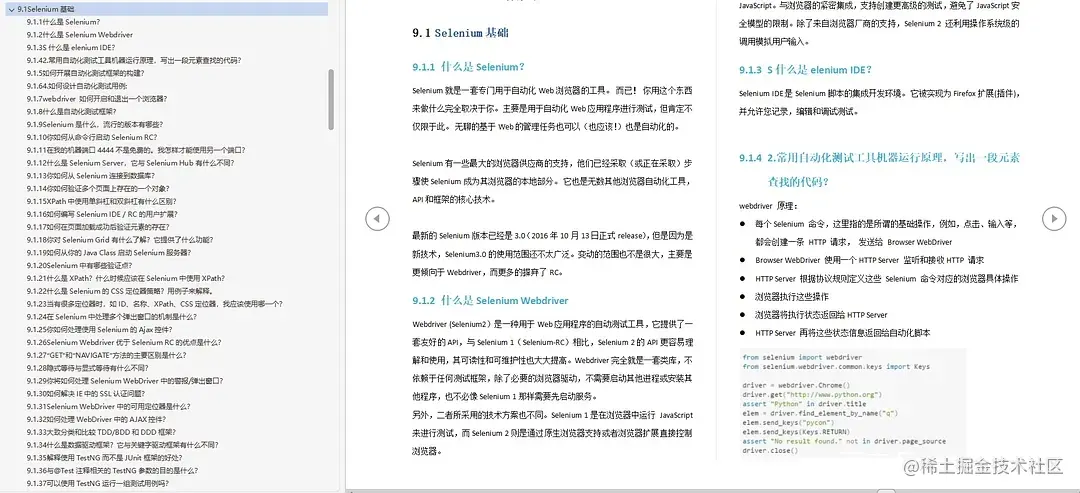Image resolution: width=1080 pixels, height=493 pixels.
Task: Click the outline panel vertical scrollbar
Action: (x=331, y=100)
